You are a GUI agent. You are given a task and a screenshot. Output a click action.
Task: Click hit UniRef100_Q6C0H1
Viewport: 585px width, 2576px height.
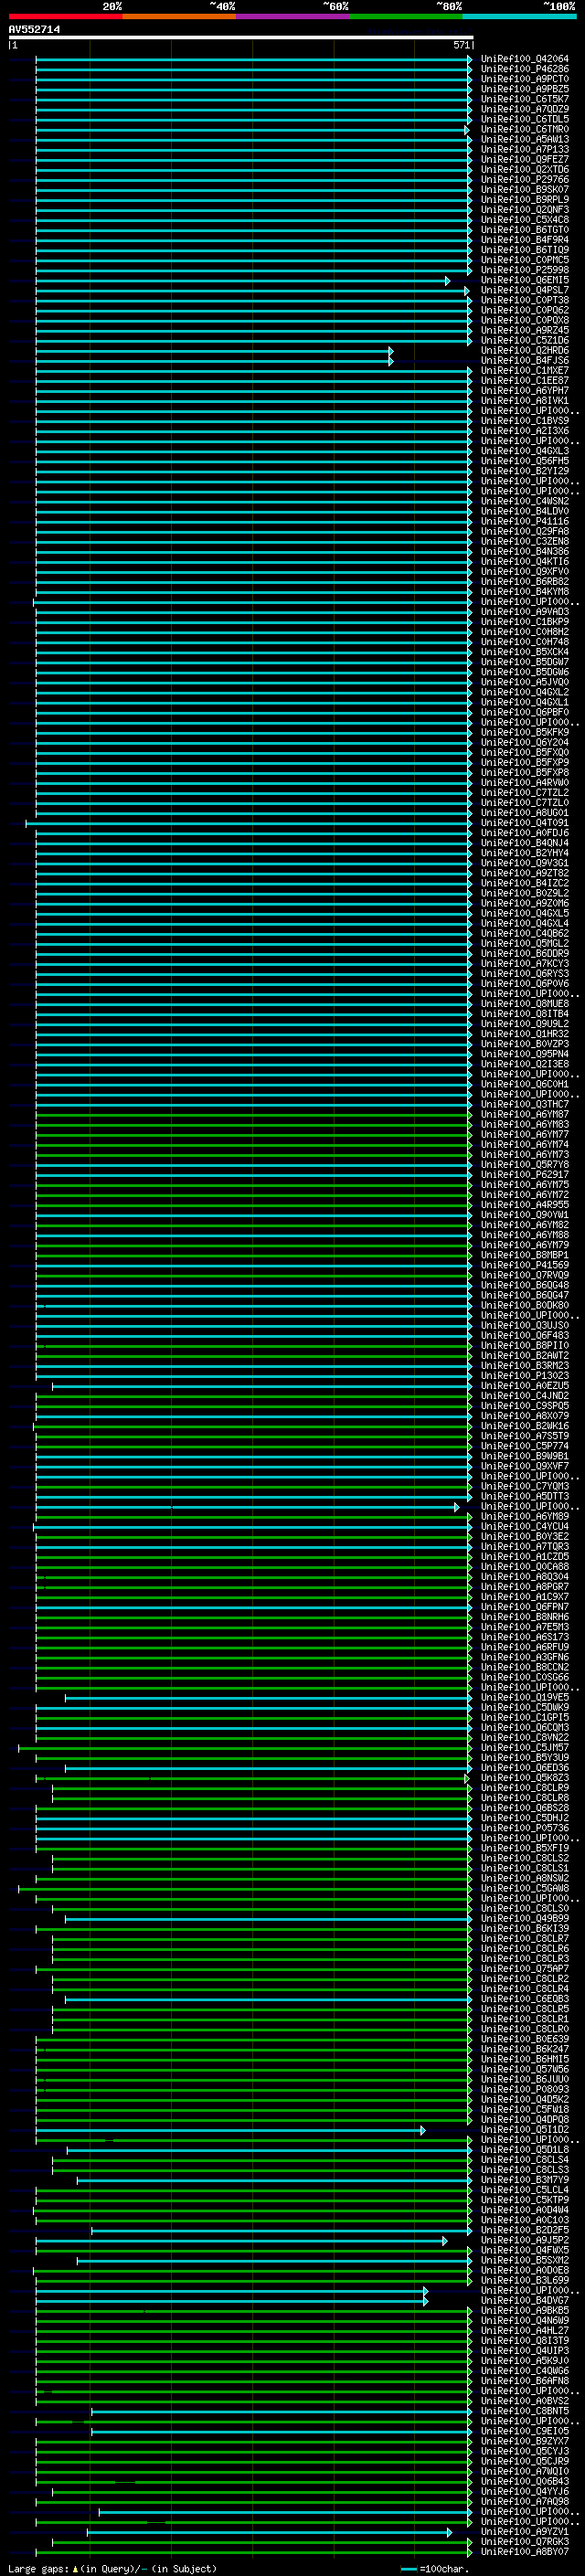pyautogui.click(x=525, y=1084)
